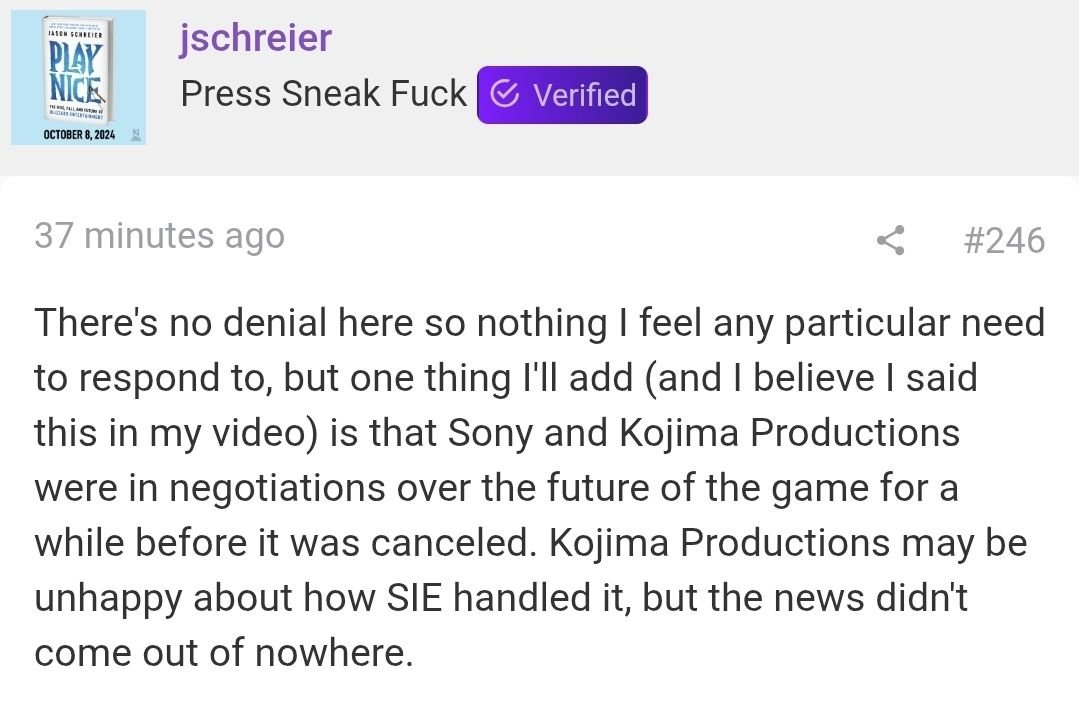Click the "Press Sneak Fuck" user title
Screen dimensions: 1079x720
tap(324, 94)
